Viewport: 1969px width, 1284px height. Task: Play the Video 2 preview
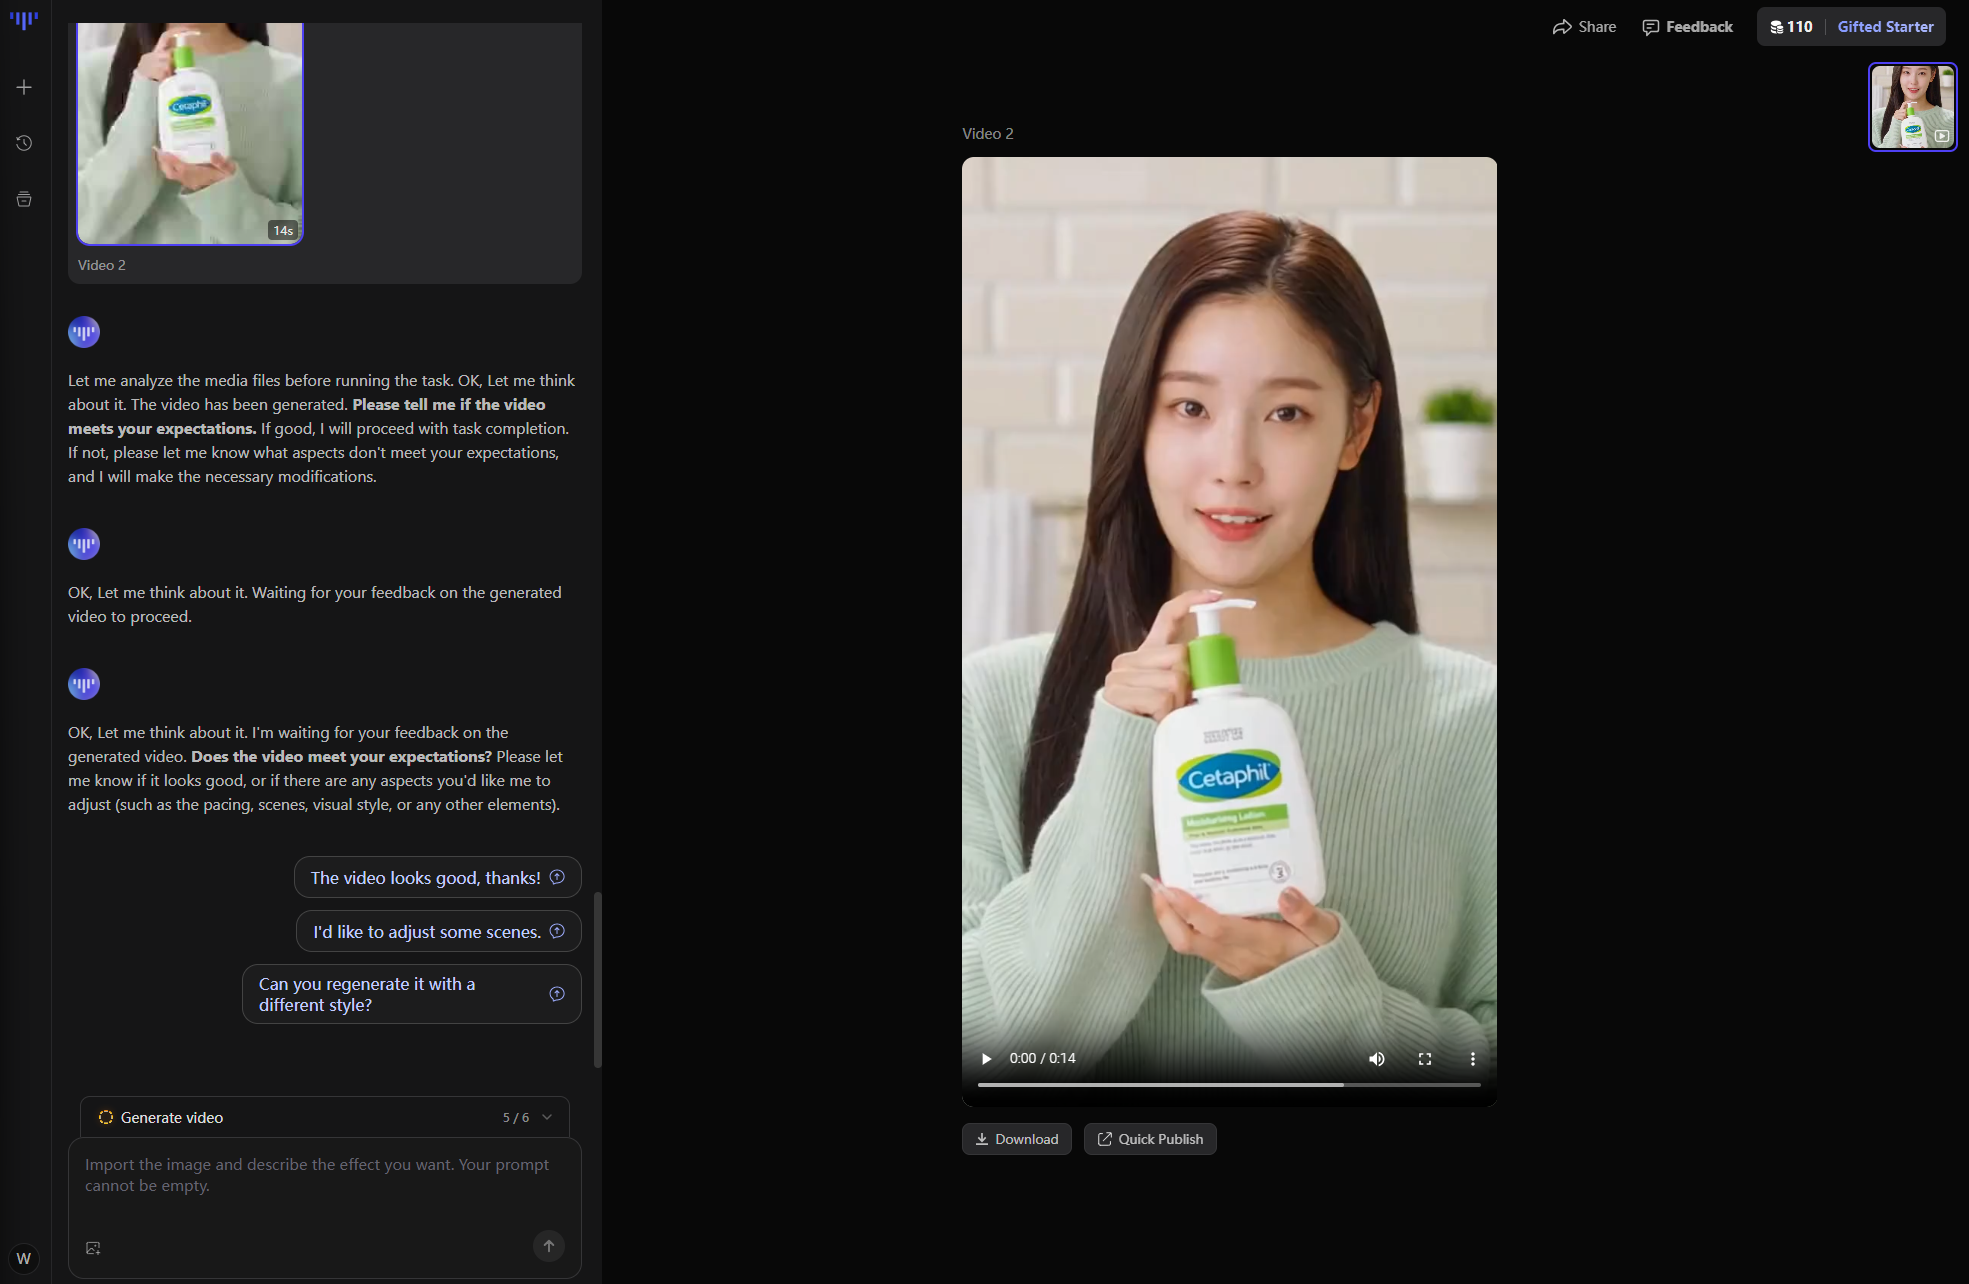pos(986,1059)
